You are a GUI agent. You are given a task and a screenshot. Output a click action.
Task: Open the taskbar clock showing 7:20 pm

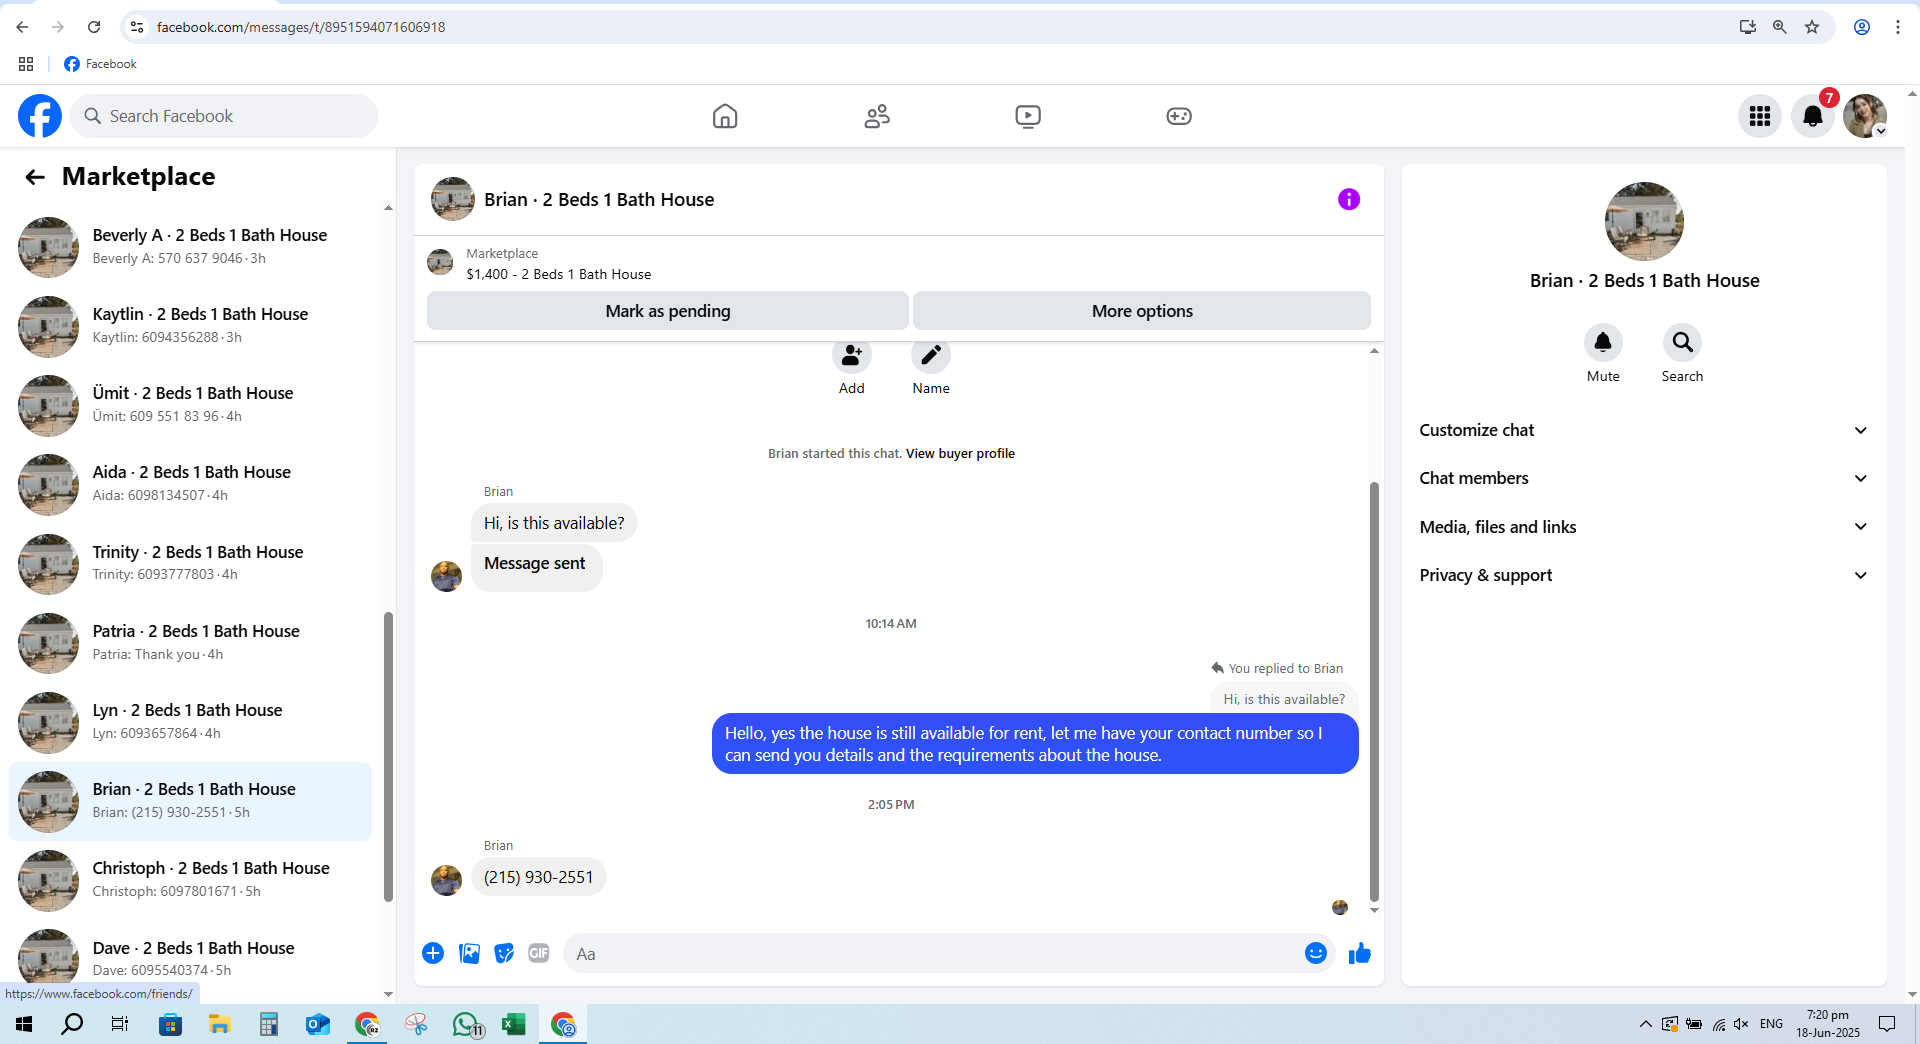coord(1828,1024)
